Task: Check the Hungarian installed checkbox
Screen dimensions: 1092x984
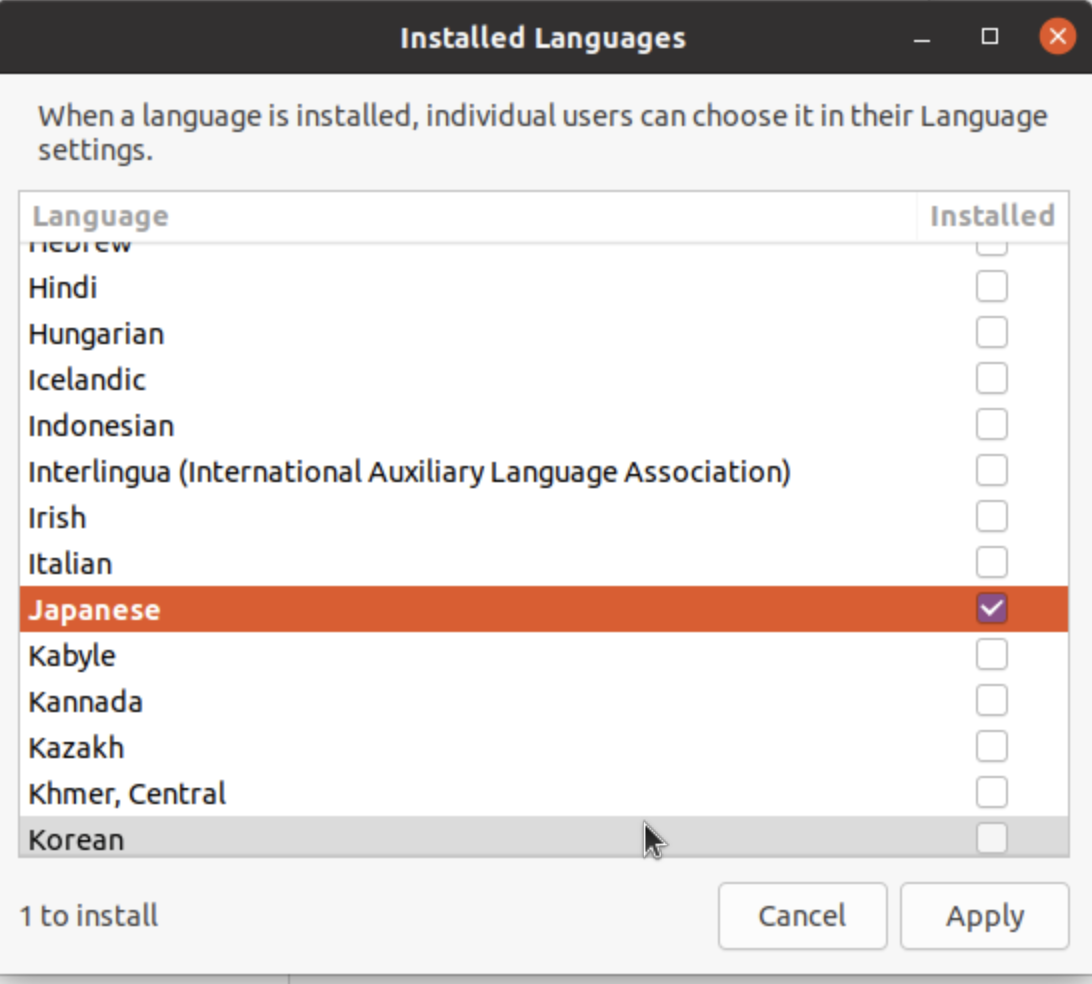Action: click(992, 333)
